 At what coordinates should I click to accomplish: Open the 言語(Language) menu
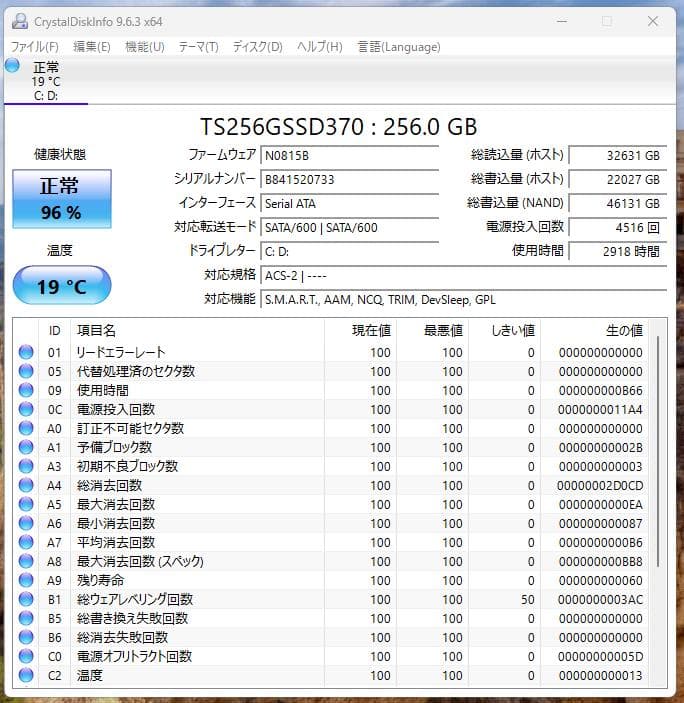[x=399, y=47]
